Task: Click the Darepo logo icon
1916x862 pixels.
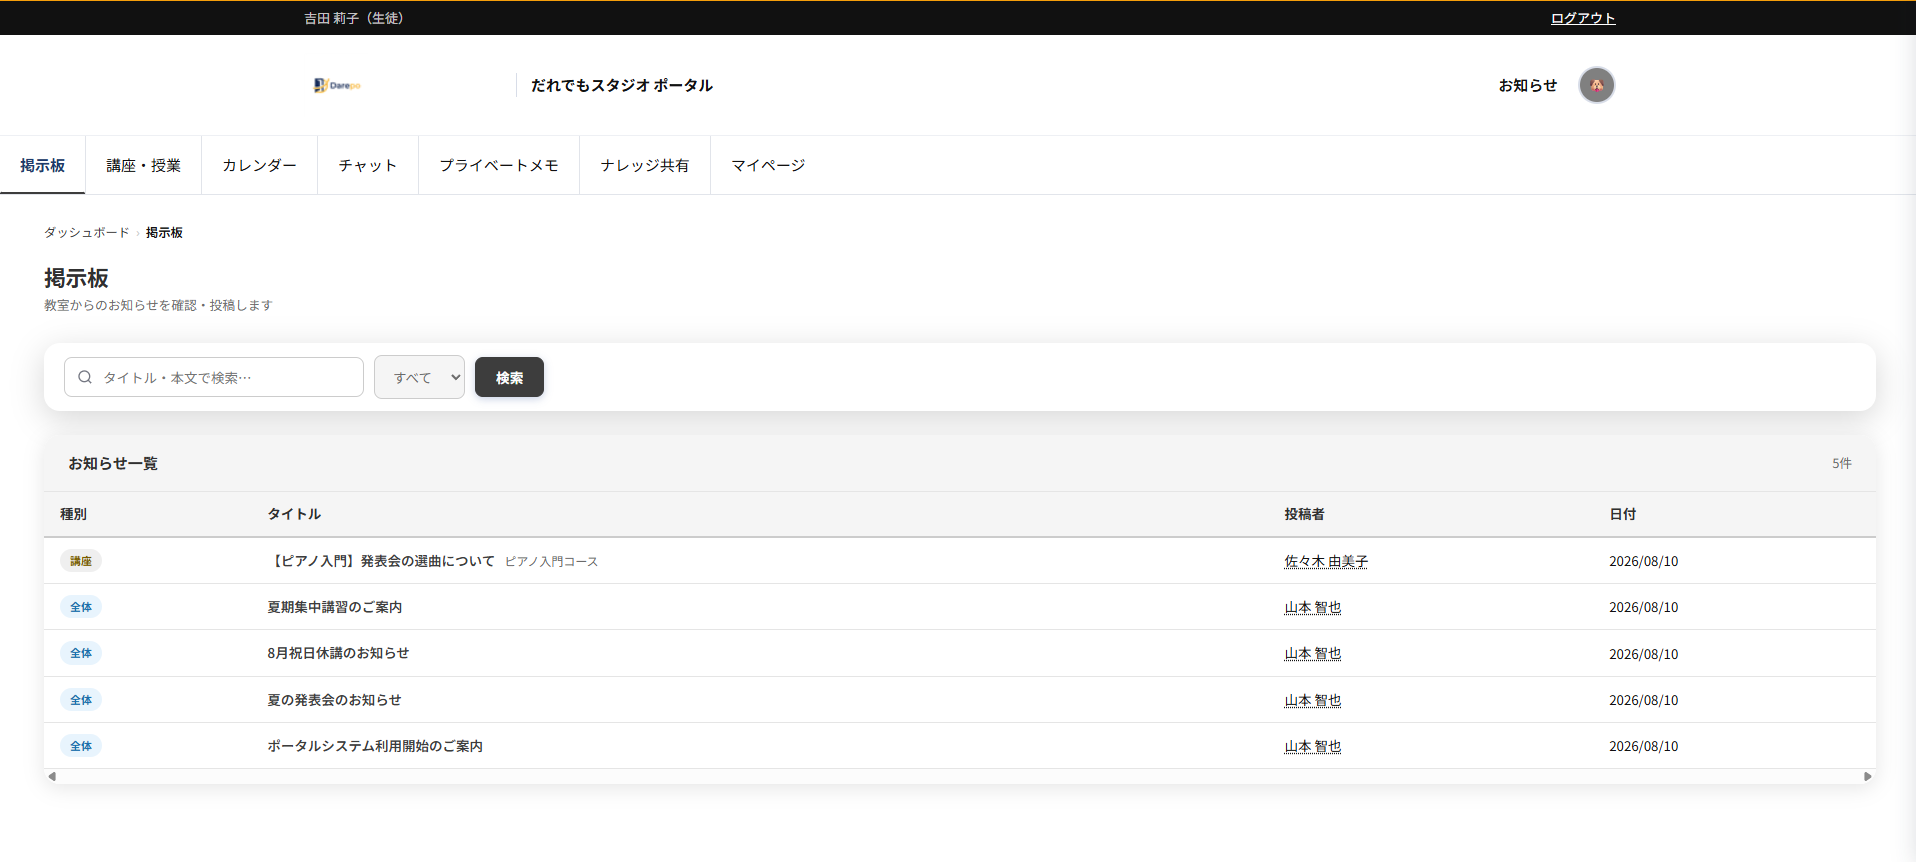Action: [x=337, y=85]
